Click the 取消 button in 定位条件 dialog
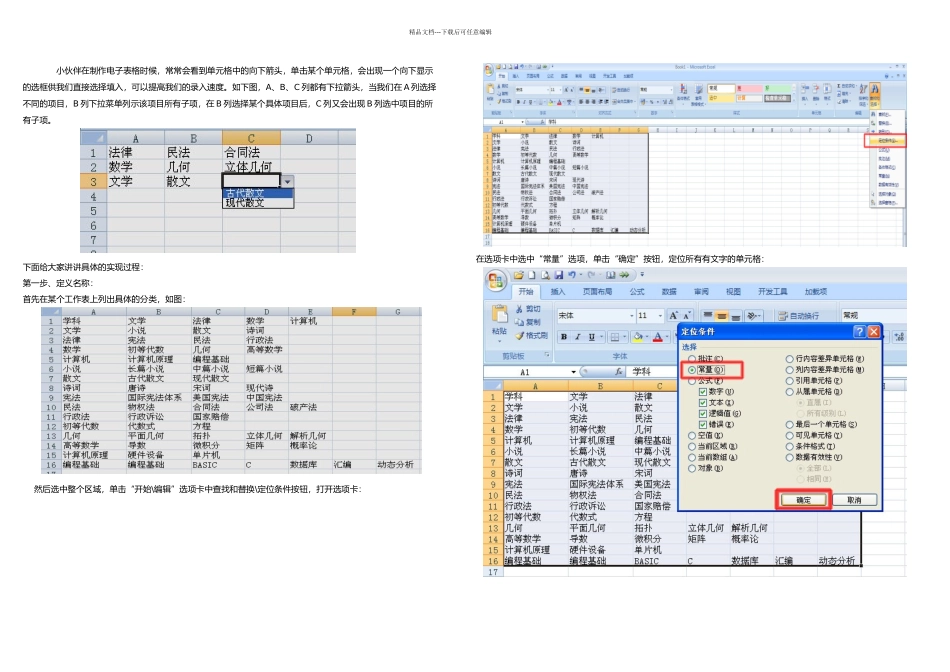This screenshot has width=950, height=672. pos(854,500)
